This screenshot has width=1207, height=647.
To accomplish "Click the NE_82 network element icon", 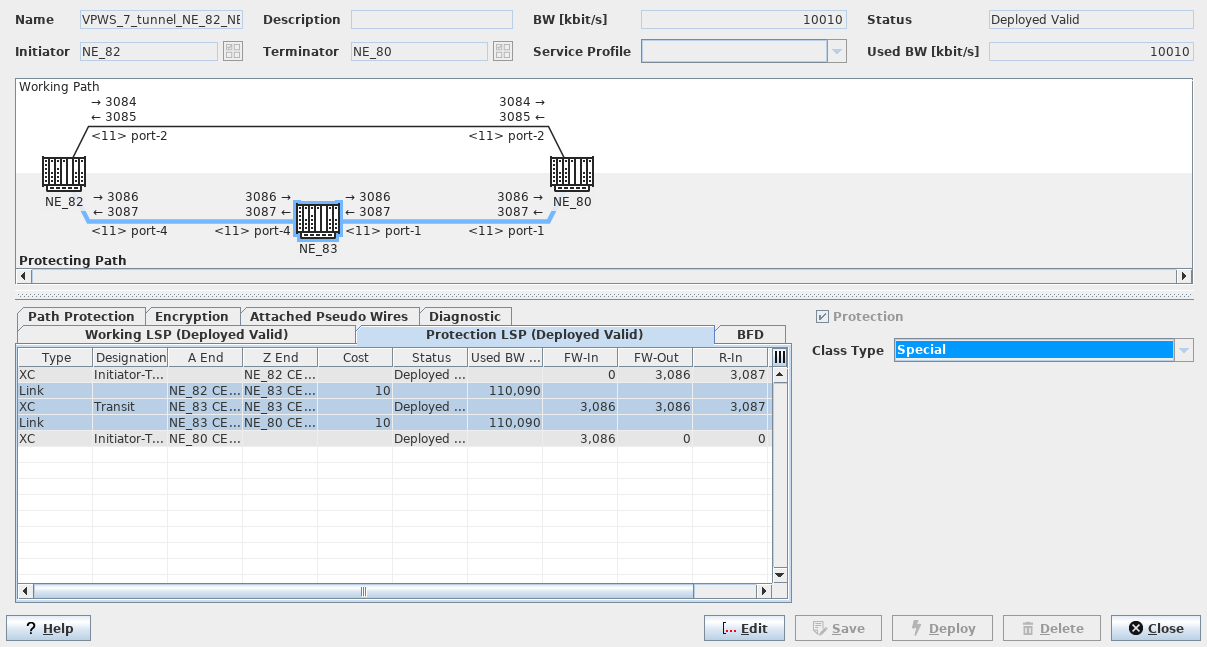I will point(63,173).
